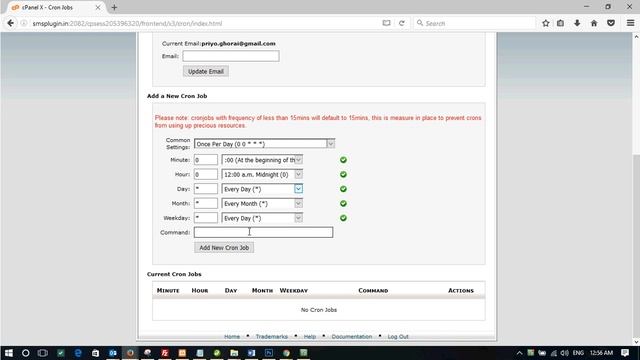Open the Documentation footer link
640x360 pixels.
(x=351, y=336)
